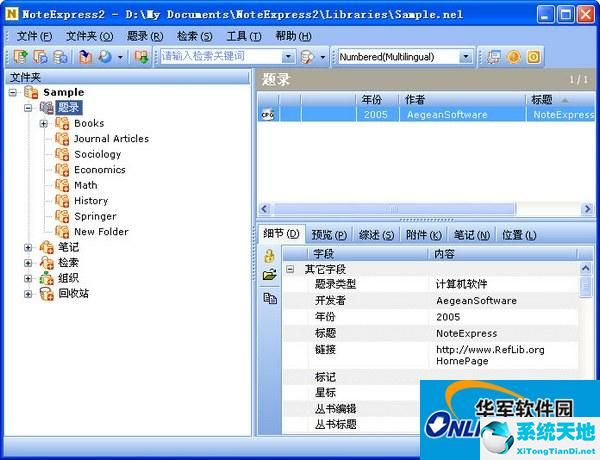
Task: Select the Journal Articles folder
Action: coord(111,139)
